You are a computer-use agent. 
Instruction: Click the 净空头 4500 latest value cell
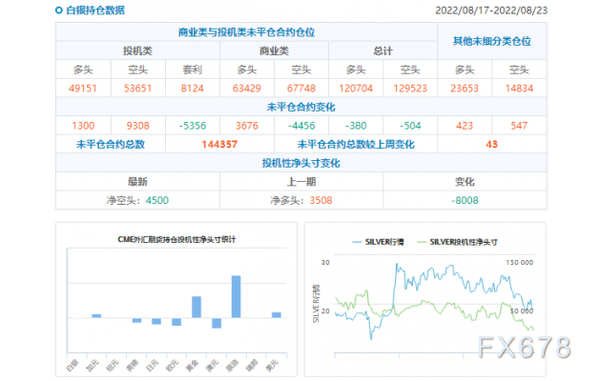click(x=137, y=200)
